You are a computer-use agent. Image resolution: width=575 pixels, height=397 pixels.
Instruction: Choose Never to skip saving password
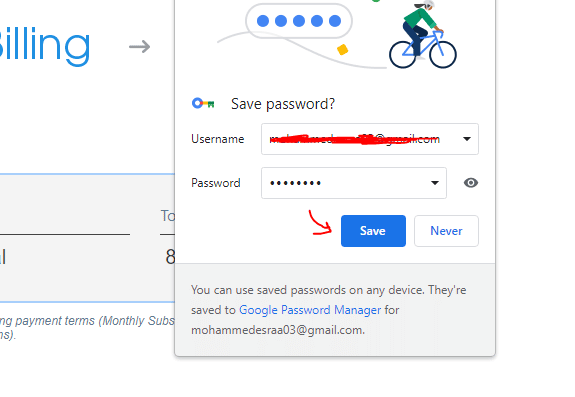(x=446, y=231)
